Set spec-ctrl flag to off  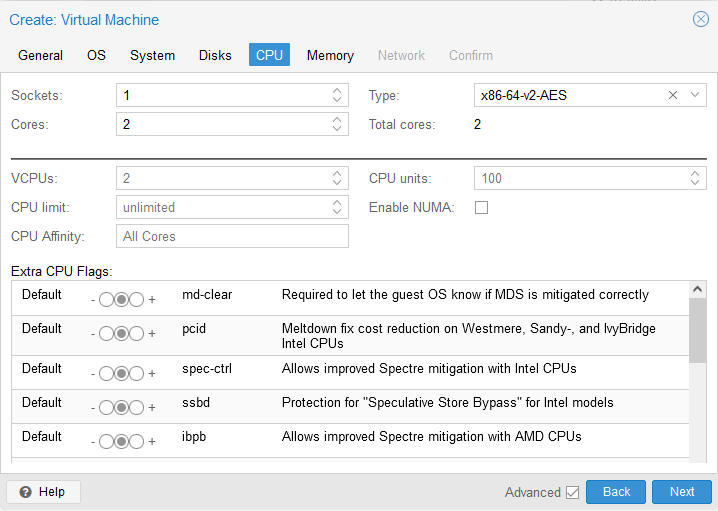click(106, 374)
